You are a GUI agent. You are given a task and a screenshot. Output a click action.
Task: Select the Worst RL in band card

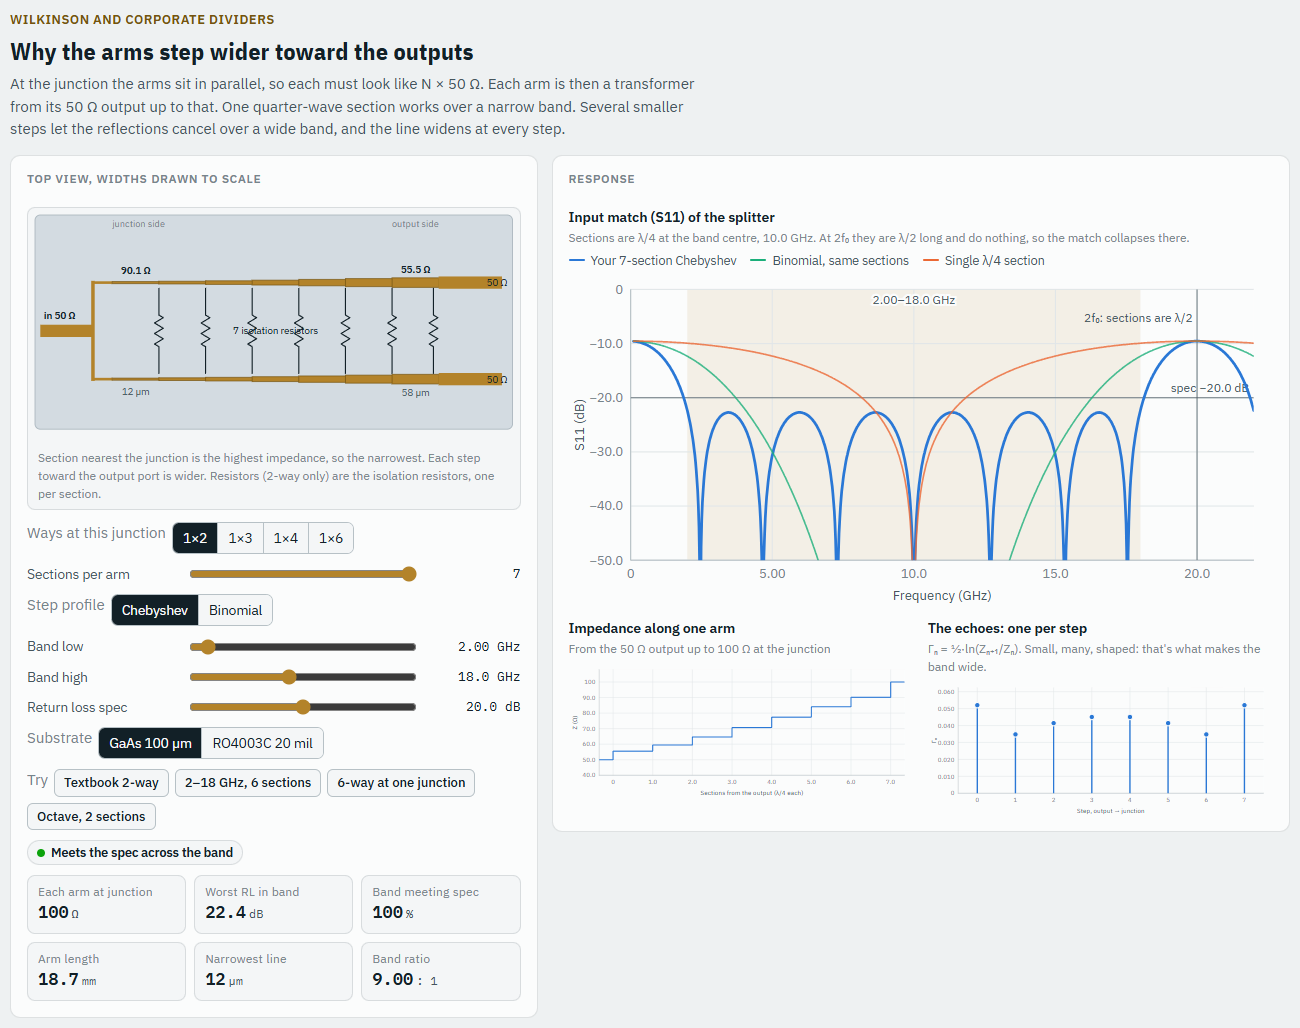(x=274, y=904)
